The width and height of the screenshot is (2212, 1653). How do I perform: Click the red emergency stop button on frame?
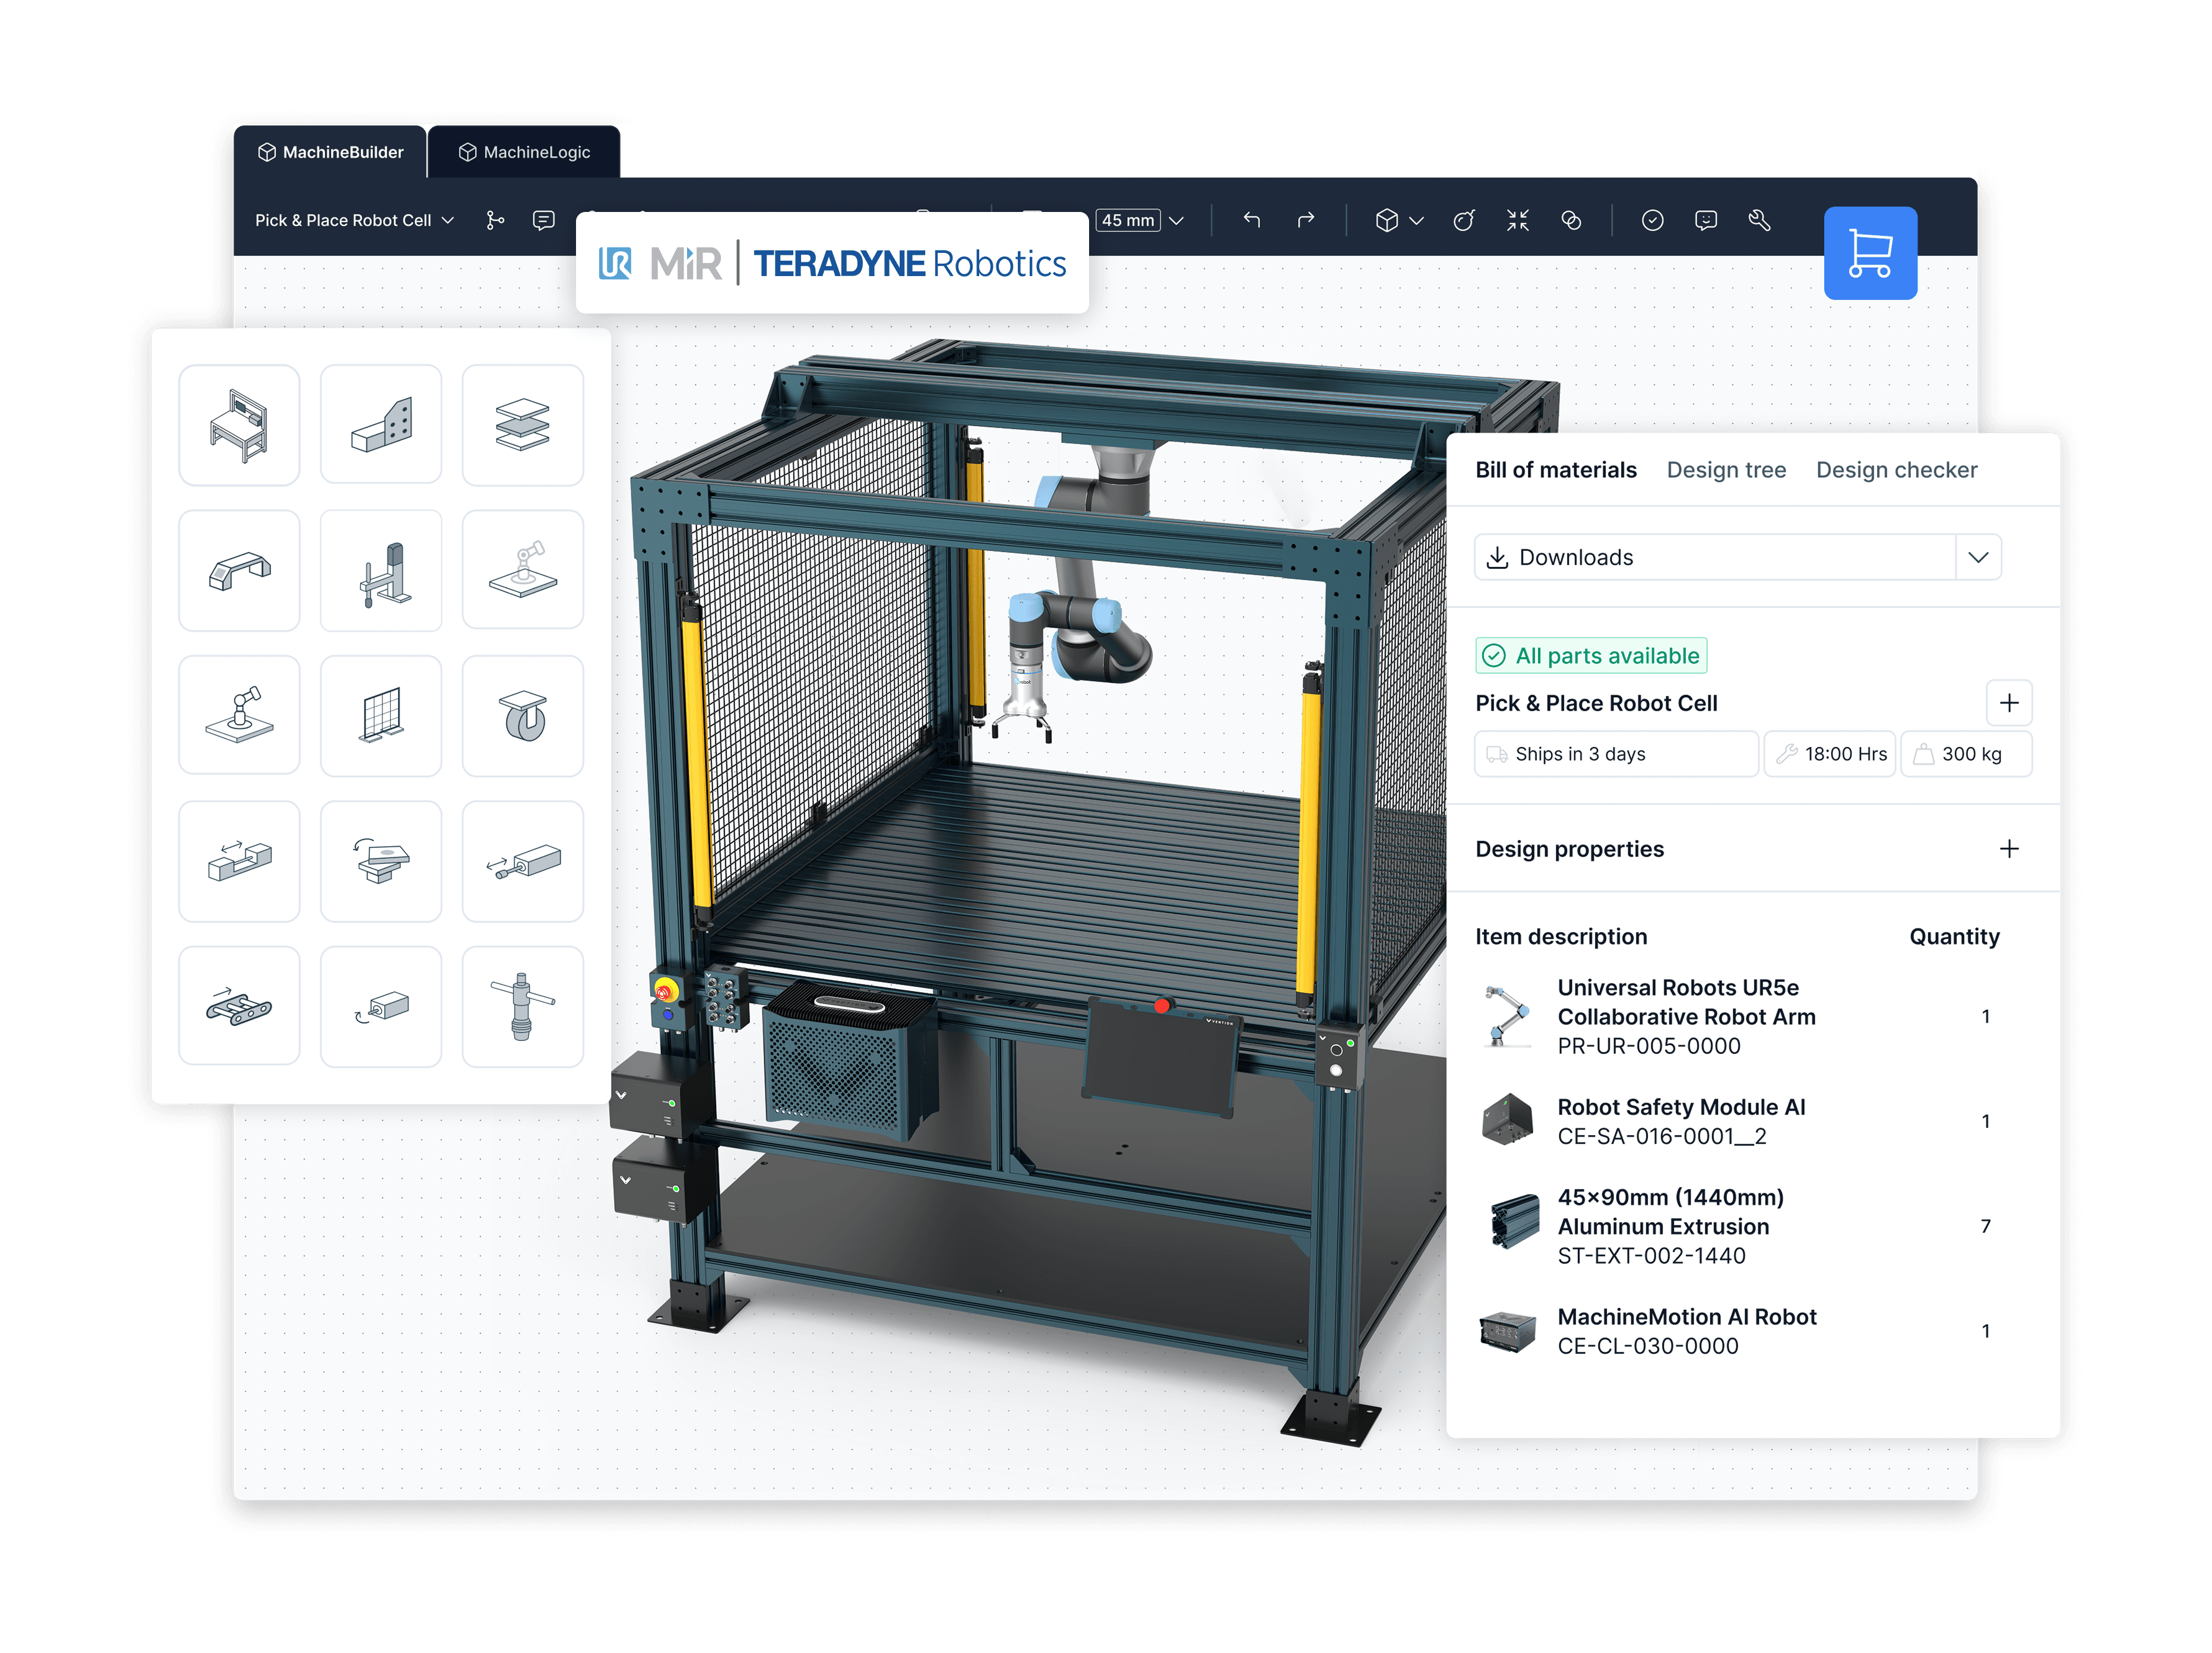coord(665,990)
